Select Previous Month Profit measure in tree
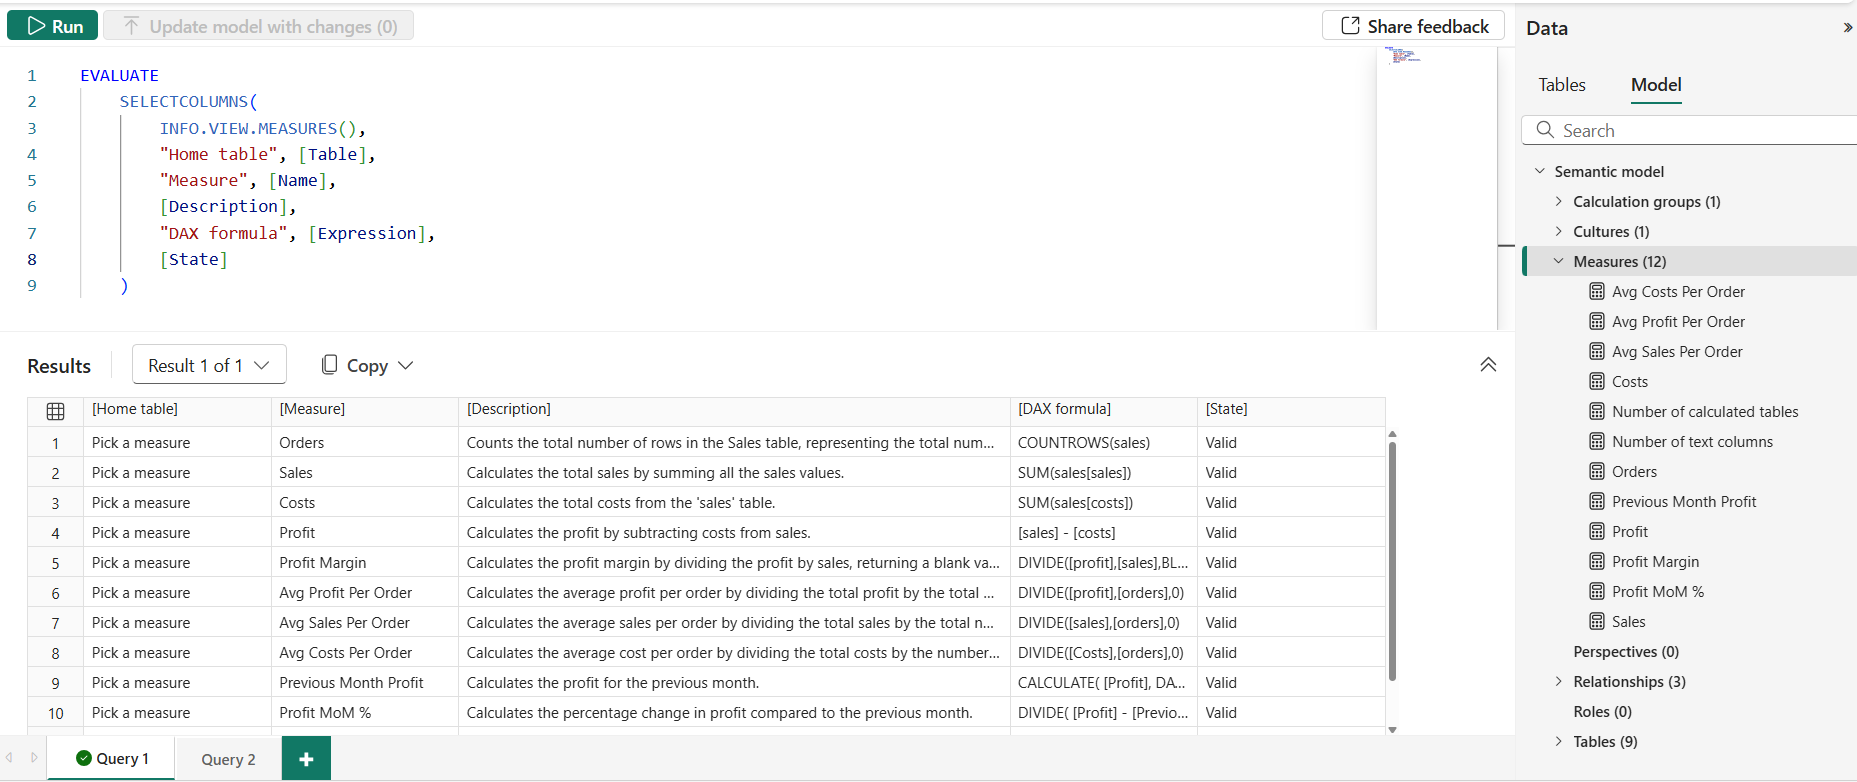The width and height of the screenshot is (1857, 782). pyautogui.click(x=1684, y=502)
